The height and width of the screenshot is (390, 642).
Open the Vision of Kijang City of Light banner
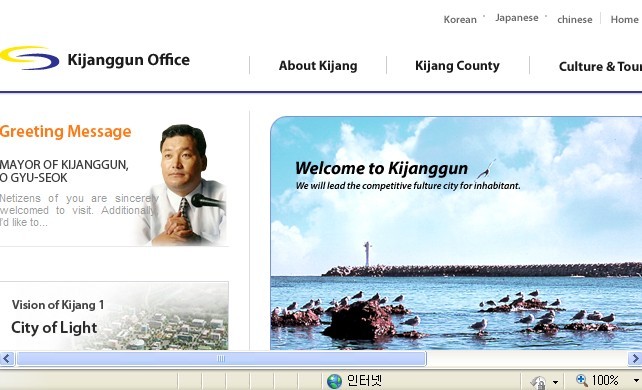[x=114, y=316]
